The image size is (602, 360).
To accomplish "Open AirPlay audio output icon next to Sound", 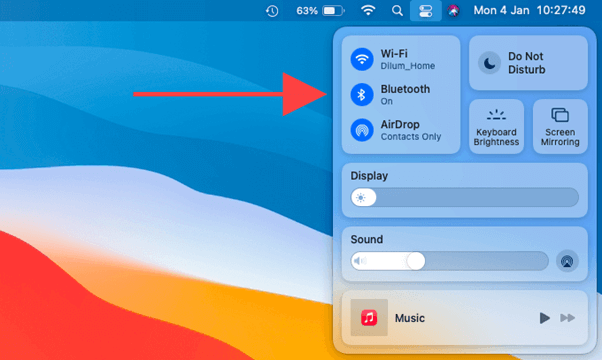I will click(567, 261).
